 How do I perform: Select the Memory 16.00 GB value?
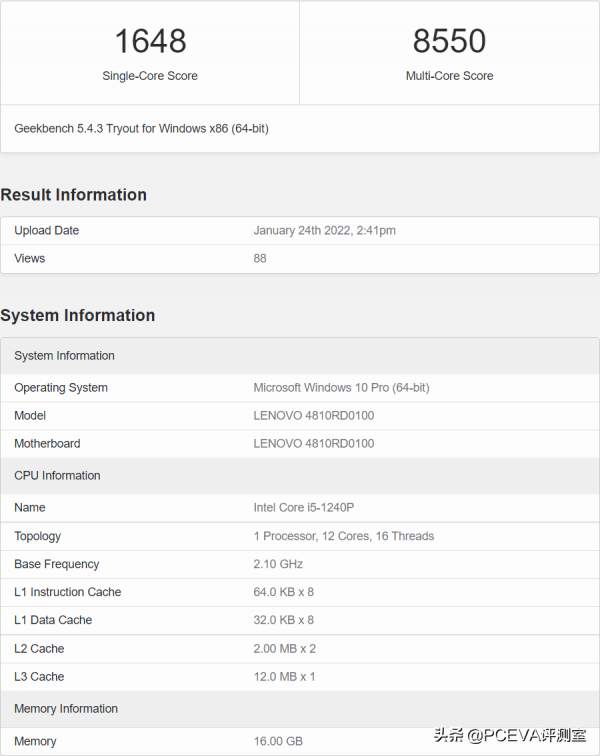tap(278, 741)
